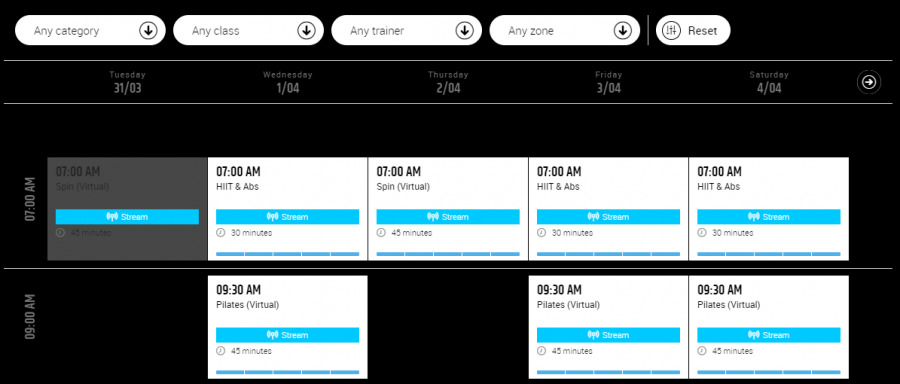
Task: Select the Friday 3/04 day header
Action: click(608, 82)
